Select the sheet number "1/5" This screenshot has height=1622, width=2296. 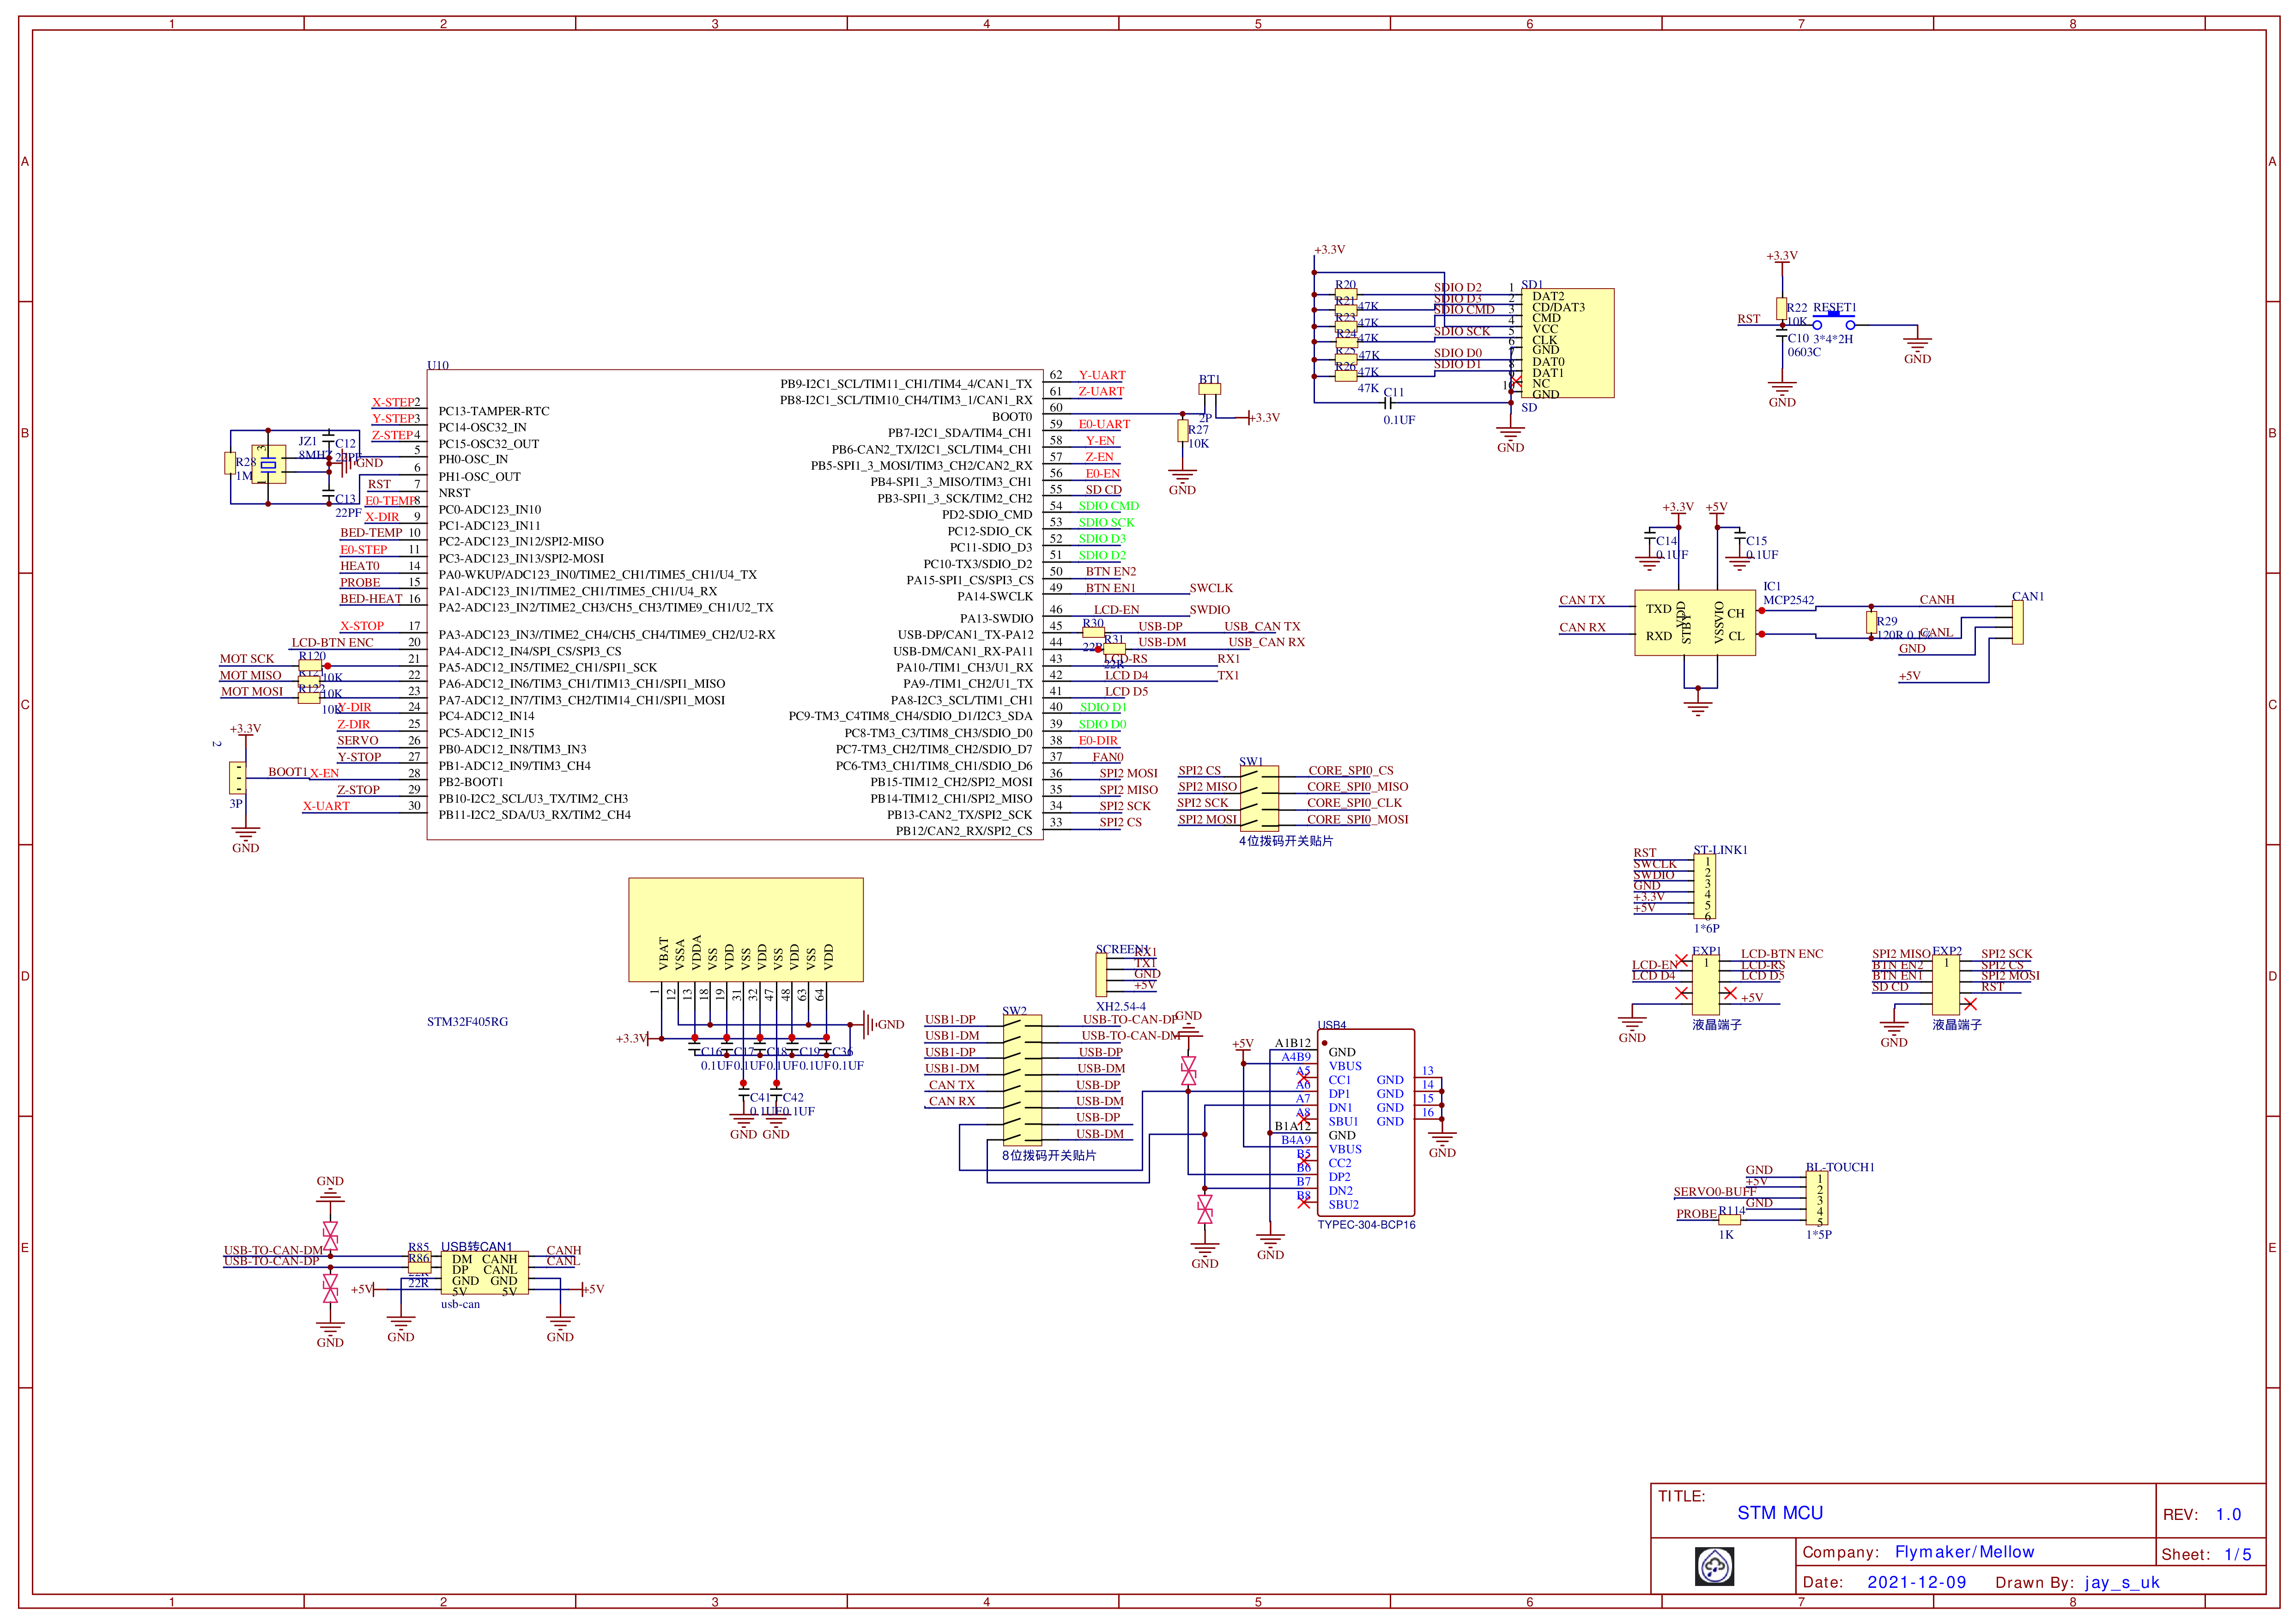(2238, 1554)
